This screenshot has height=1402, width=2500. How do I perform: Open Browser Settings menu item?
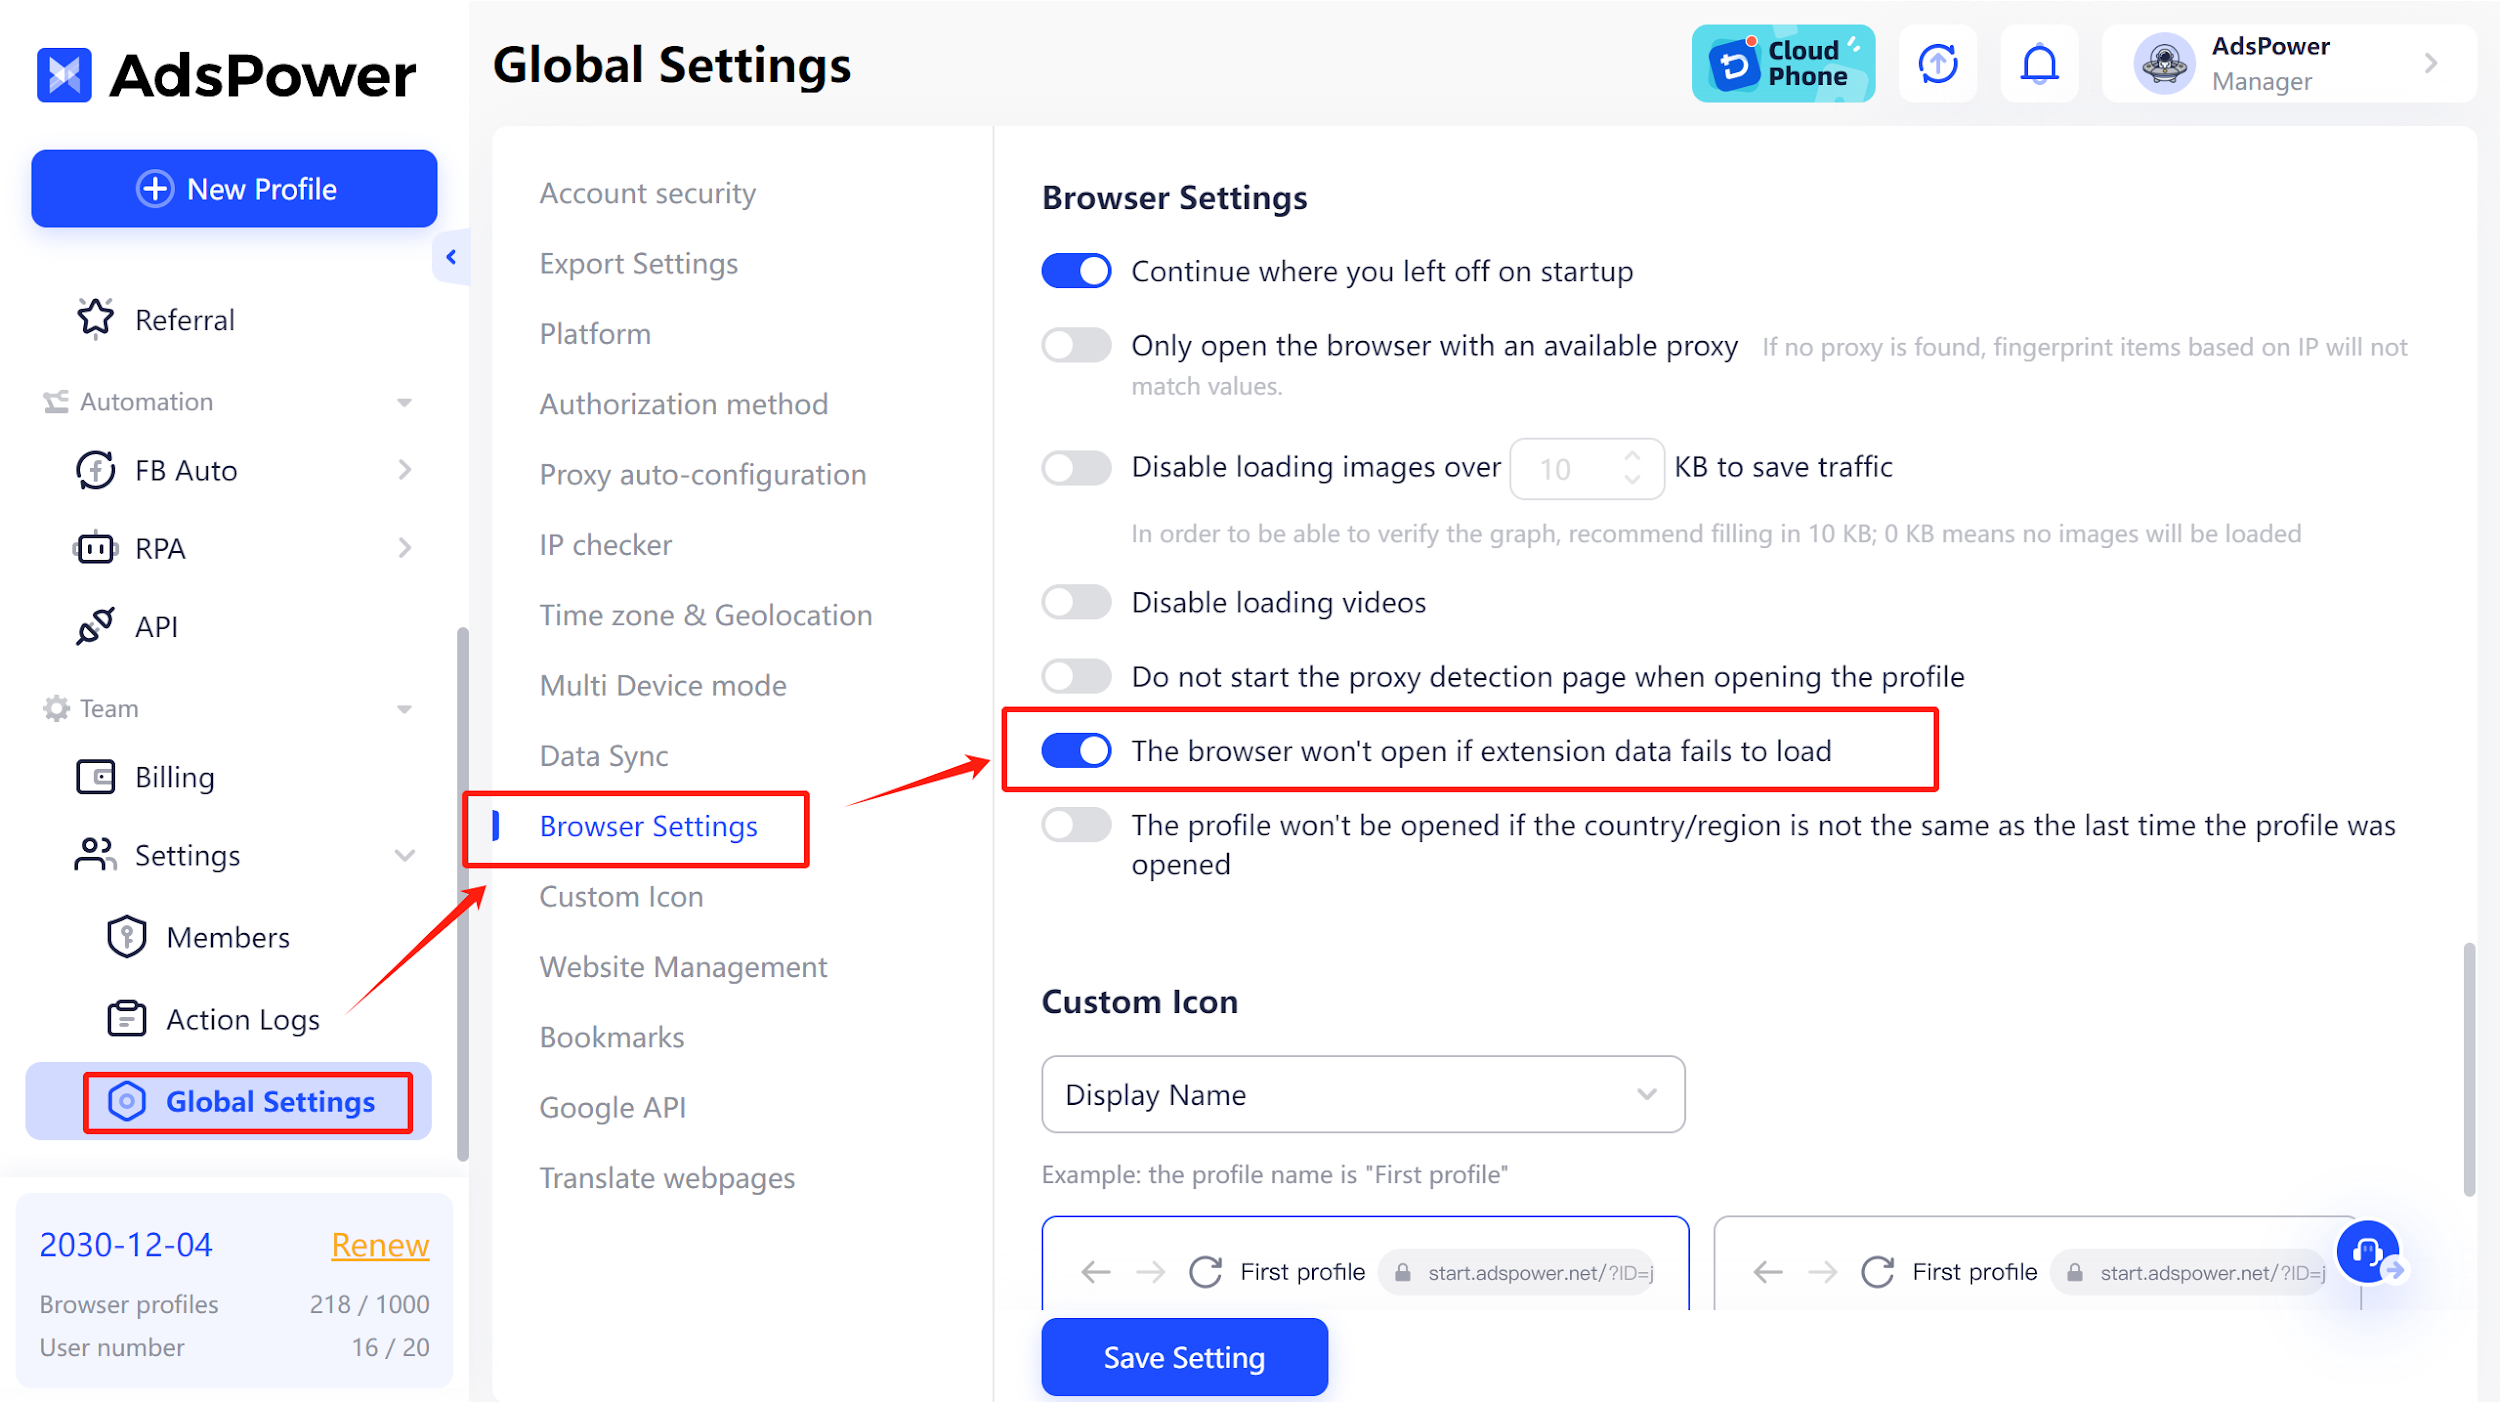pyautogui.click(x=649, y=825)
